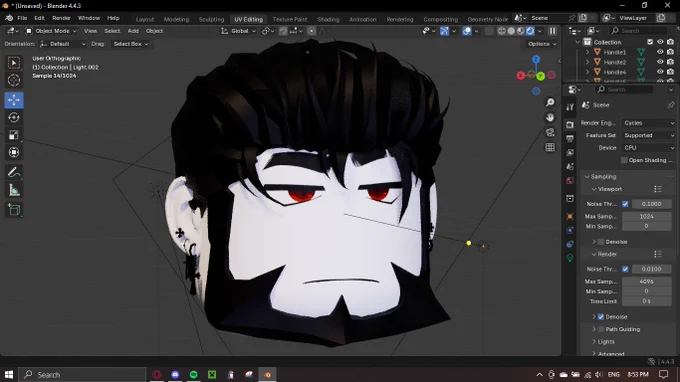
Task: Activate the Move tool
Action: pyautogui.click(x=14, y=100)
